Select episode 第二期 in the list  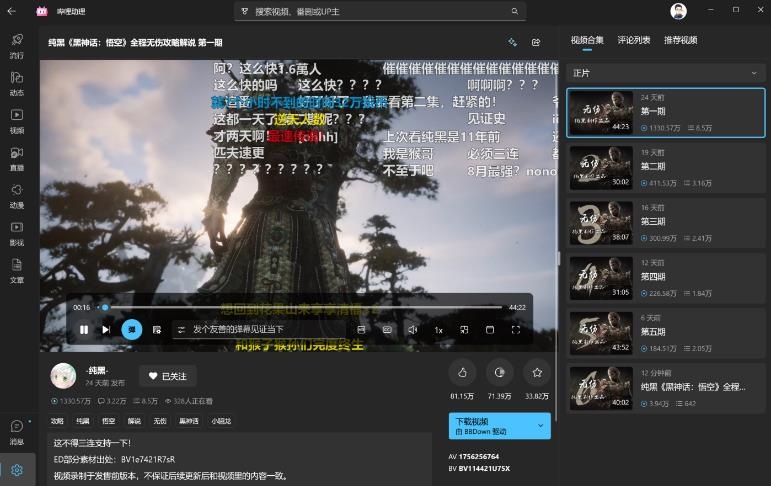pyautogui.click(x=665, y=168)
